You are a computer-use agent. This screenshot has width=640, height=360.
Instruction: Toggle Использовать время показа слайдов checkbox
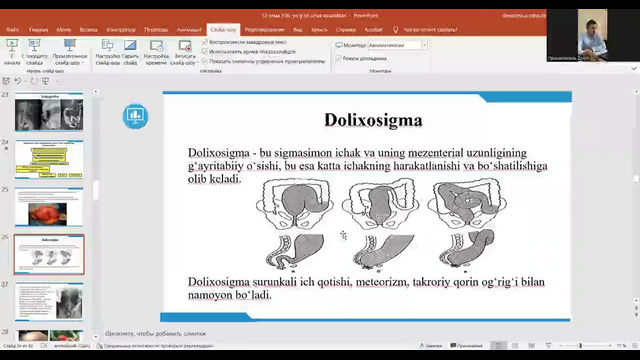(x=205, y=51)
